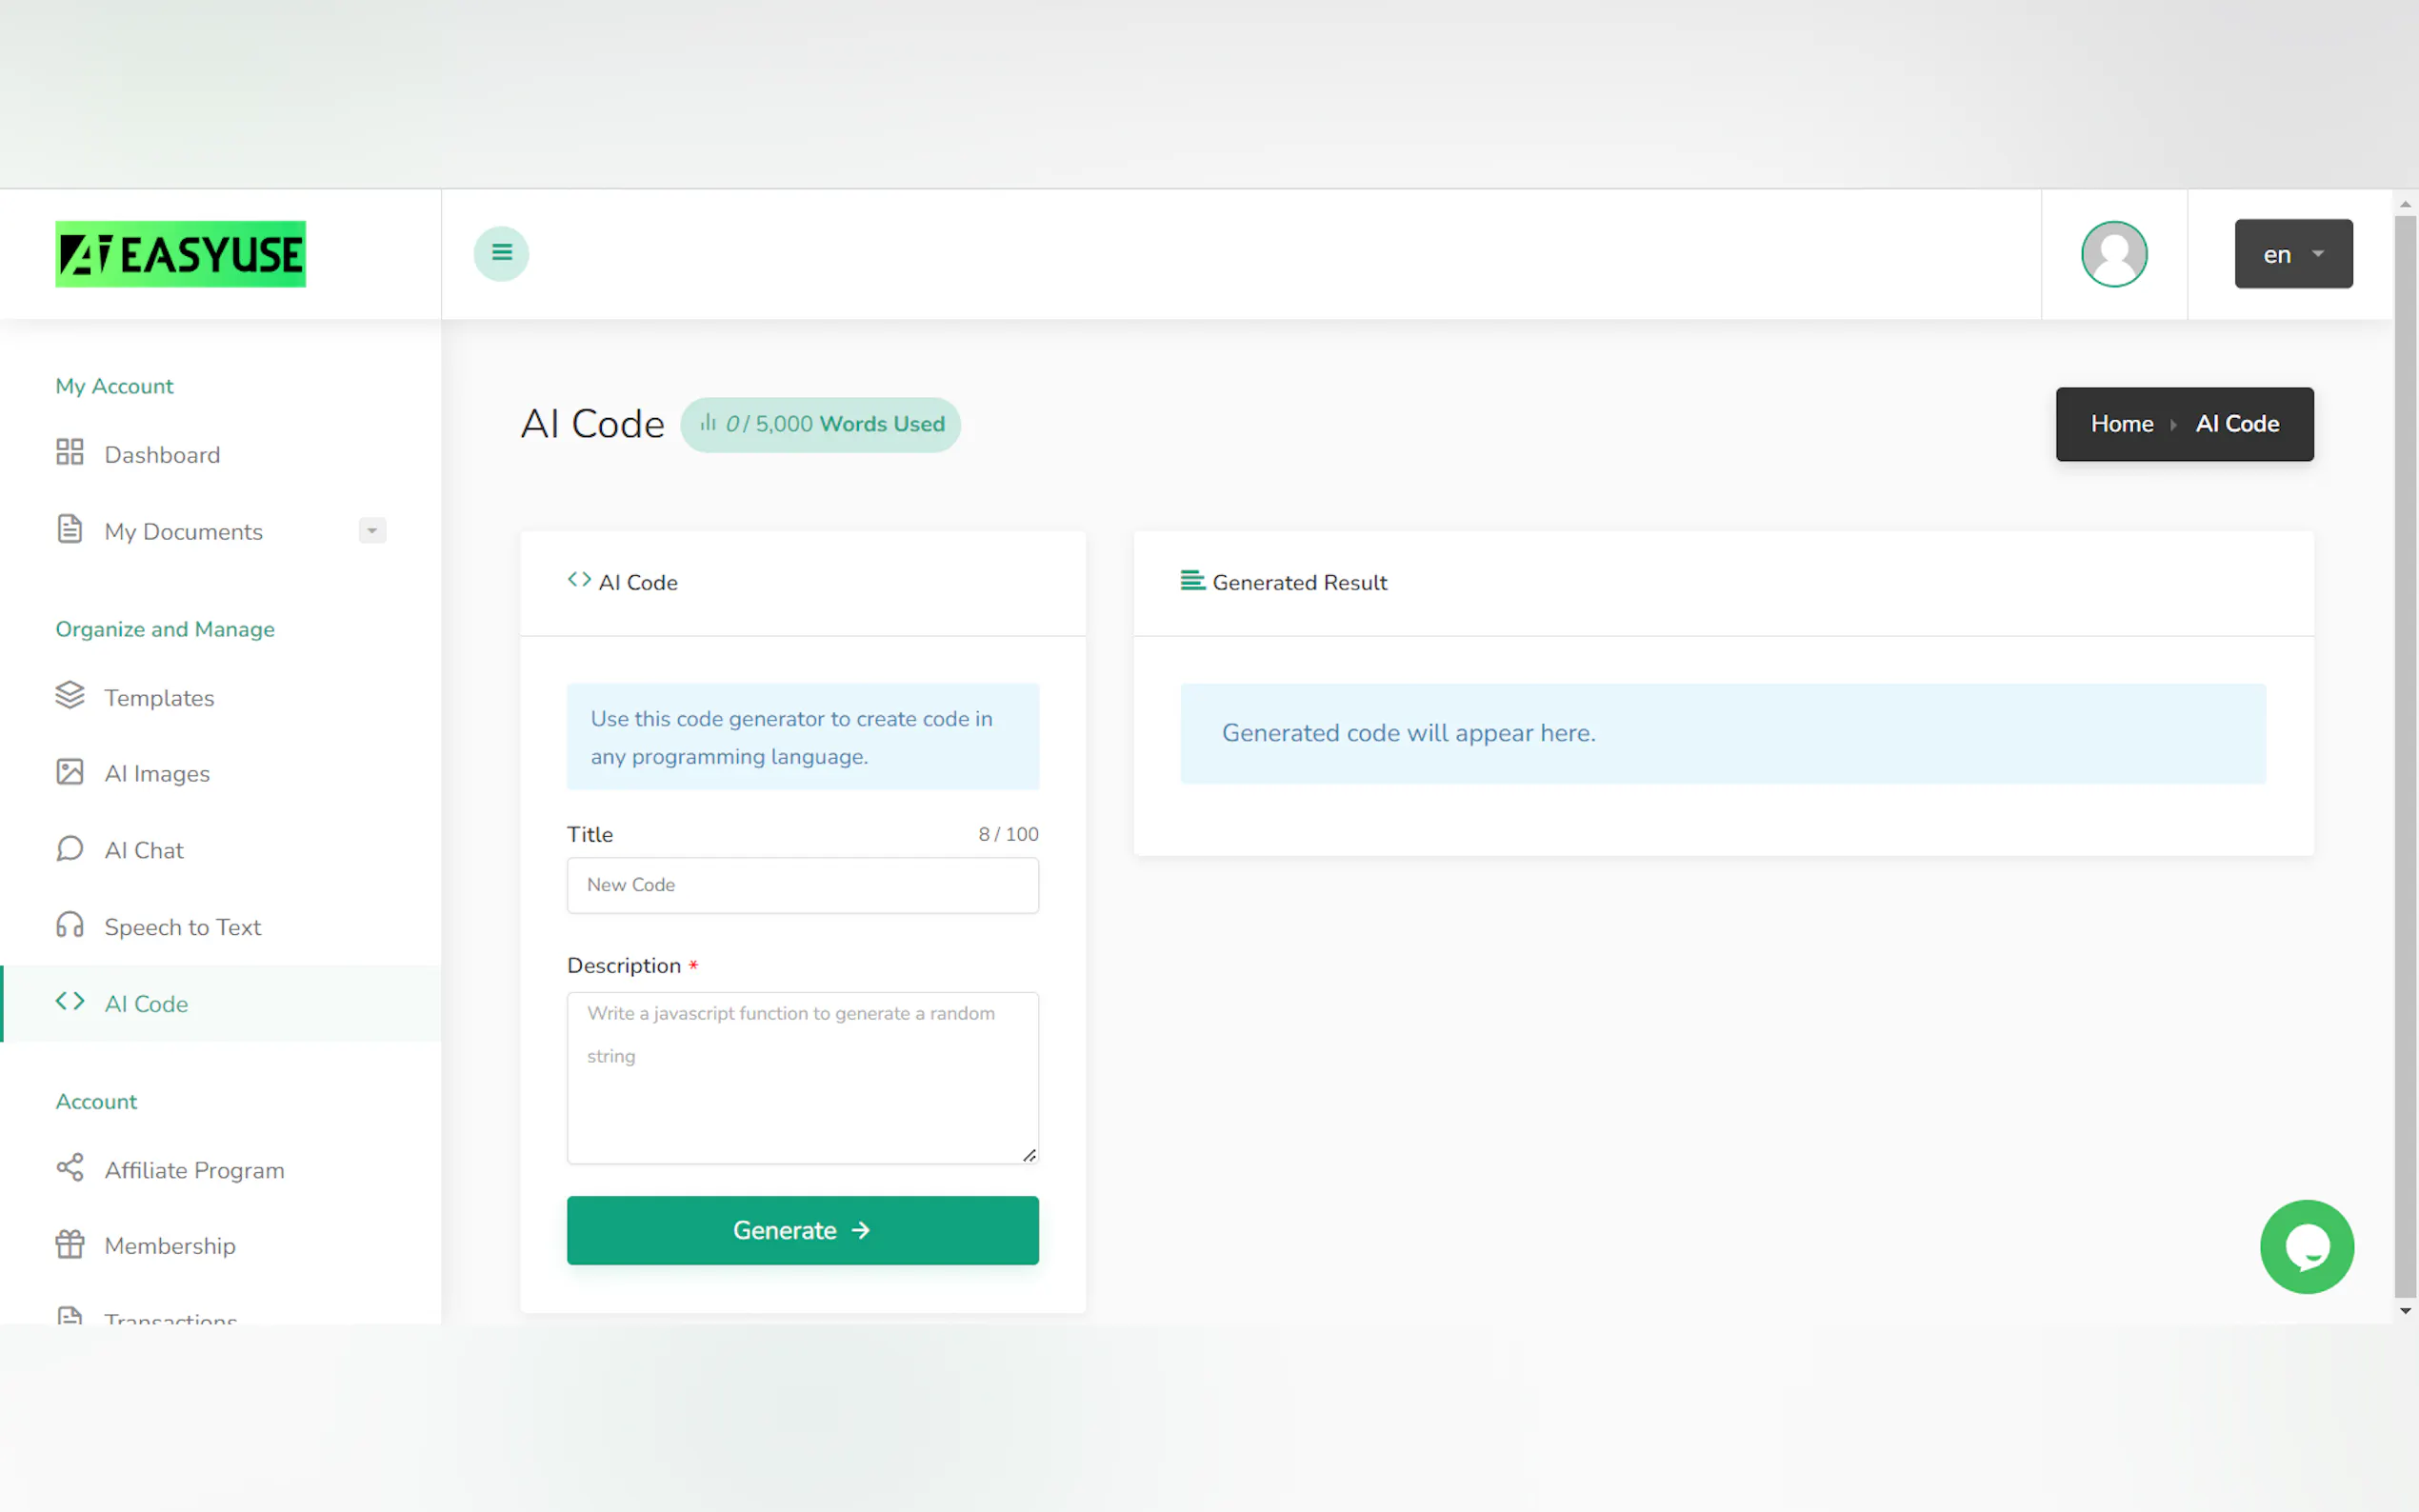Click the Words Used counter badge
The width and height of the screenshot is (2419, 1512).
pyautogui.click(x=820, y=424)
